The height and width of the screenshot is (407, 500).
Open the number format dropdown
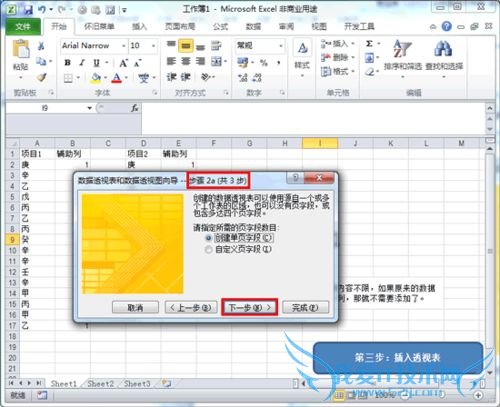tap(281, 46)
